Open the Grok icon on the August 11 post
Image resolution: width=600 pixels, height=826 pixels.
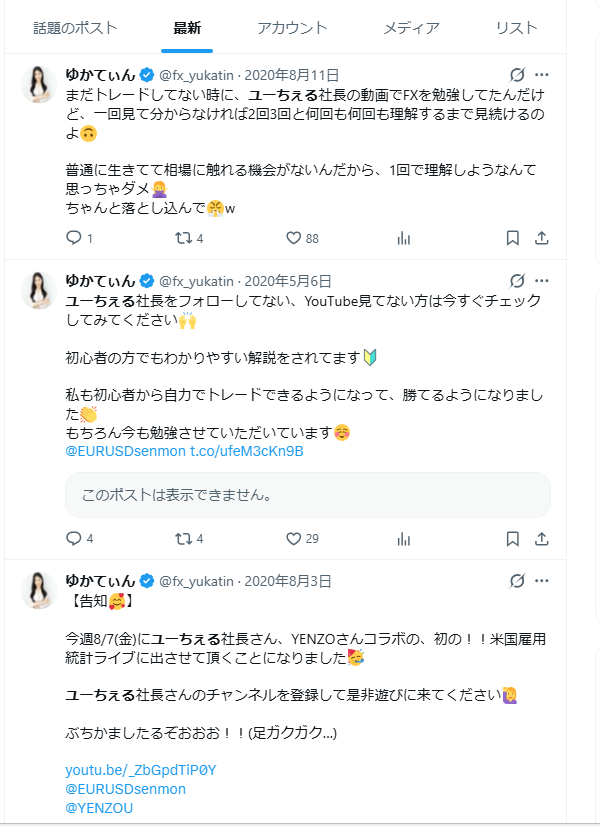click(x=517, y=71)
